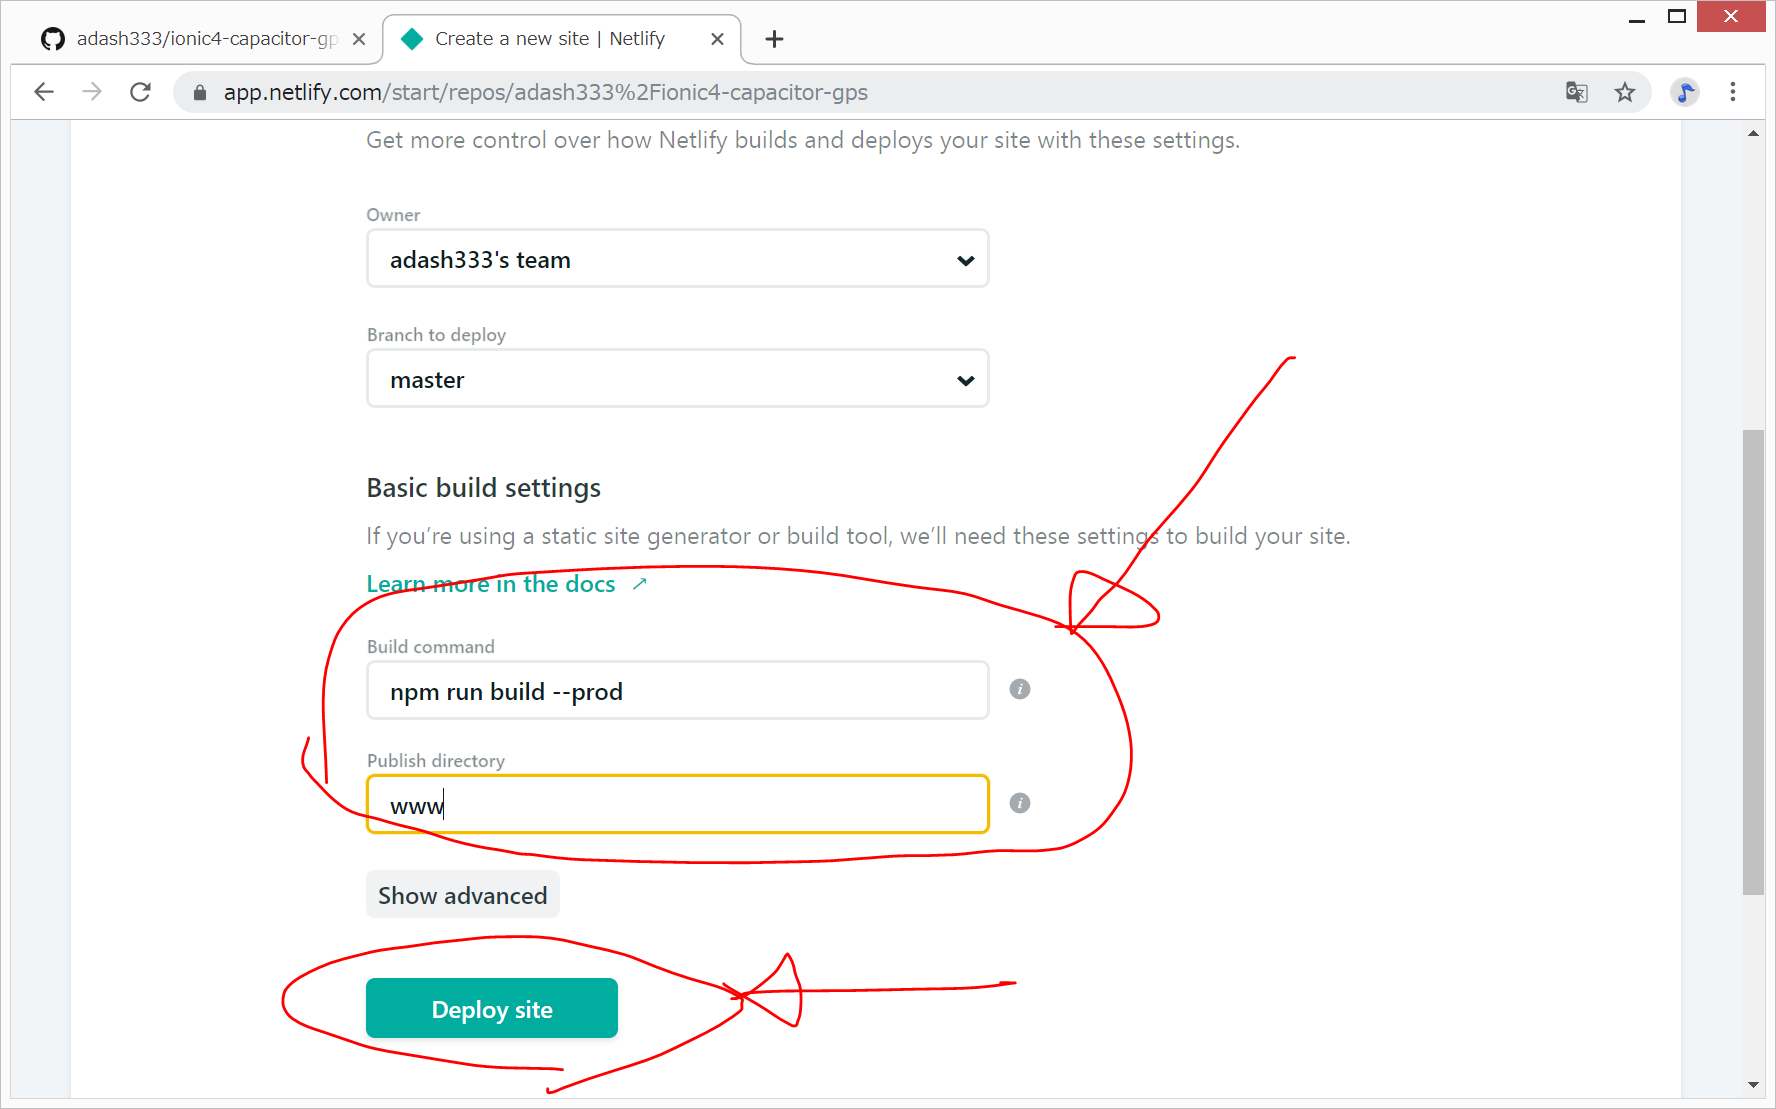Image resolution: width=1776 pixels, height=1109 pixels.
Task: Focus the Publish directory input field
Action: pos(677,805)
